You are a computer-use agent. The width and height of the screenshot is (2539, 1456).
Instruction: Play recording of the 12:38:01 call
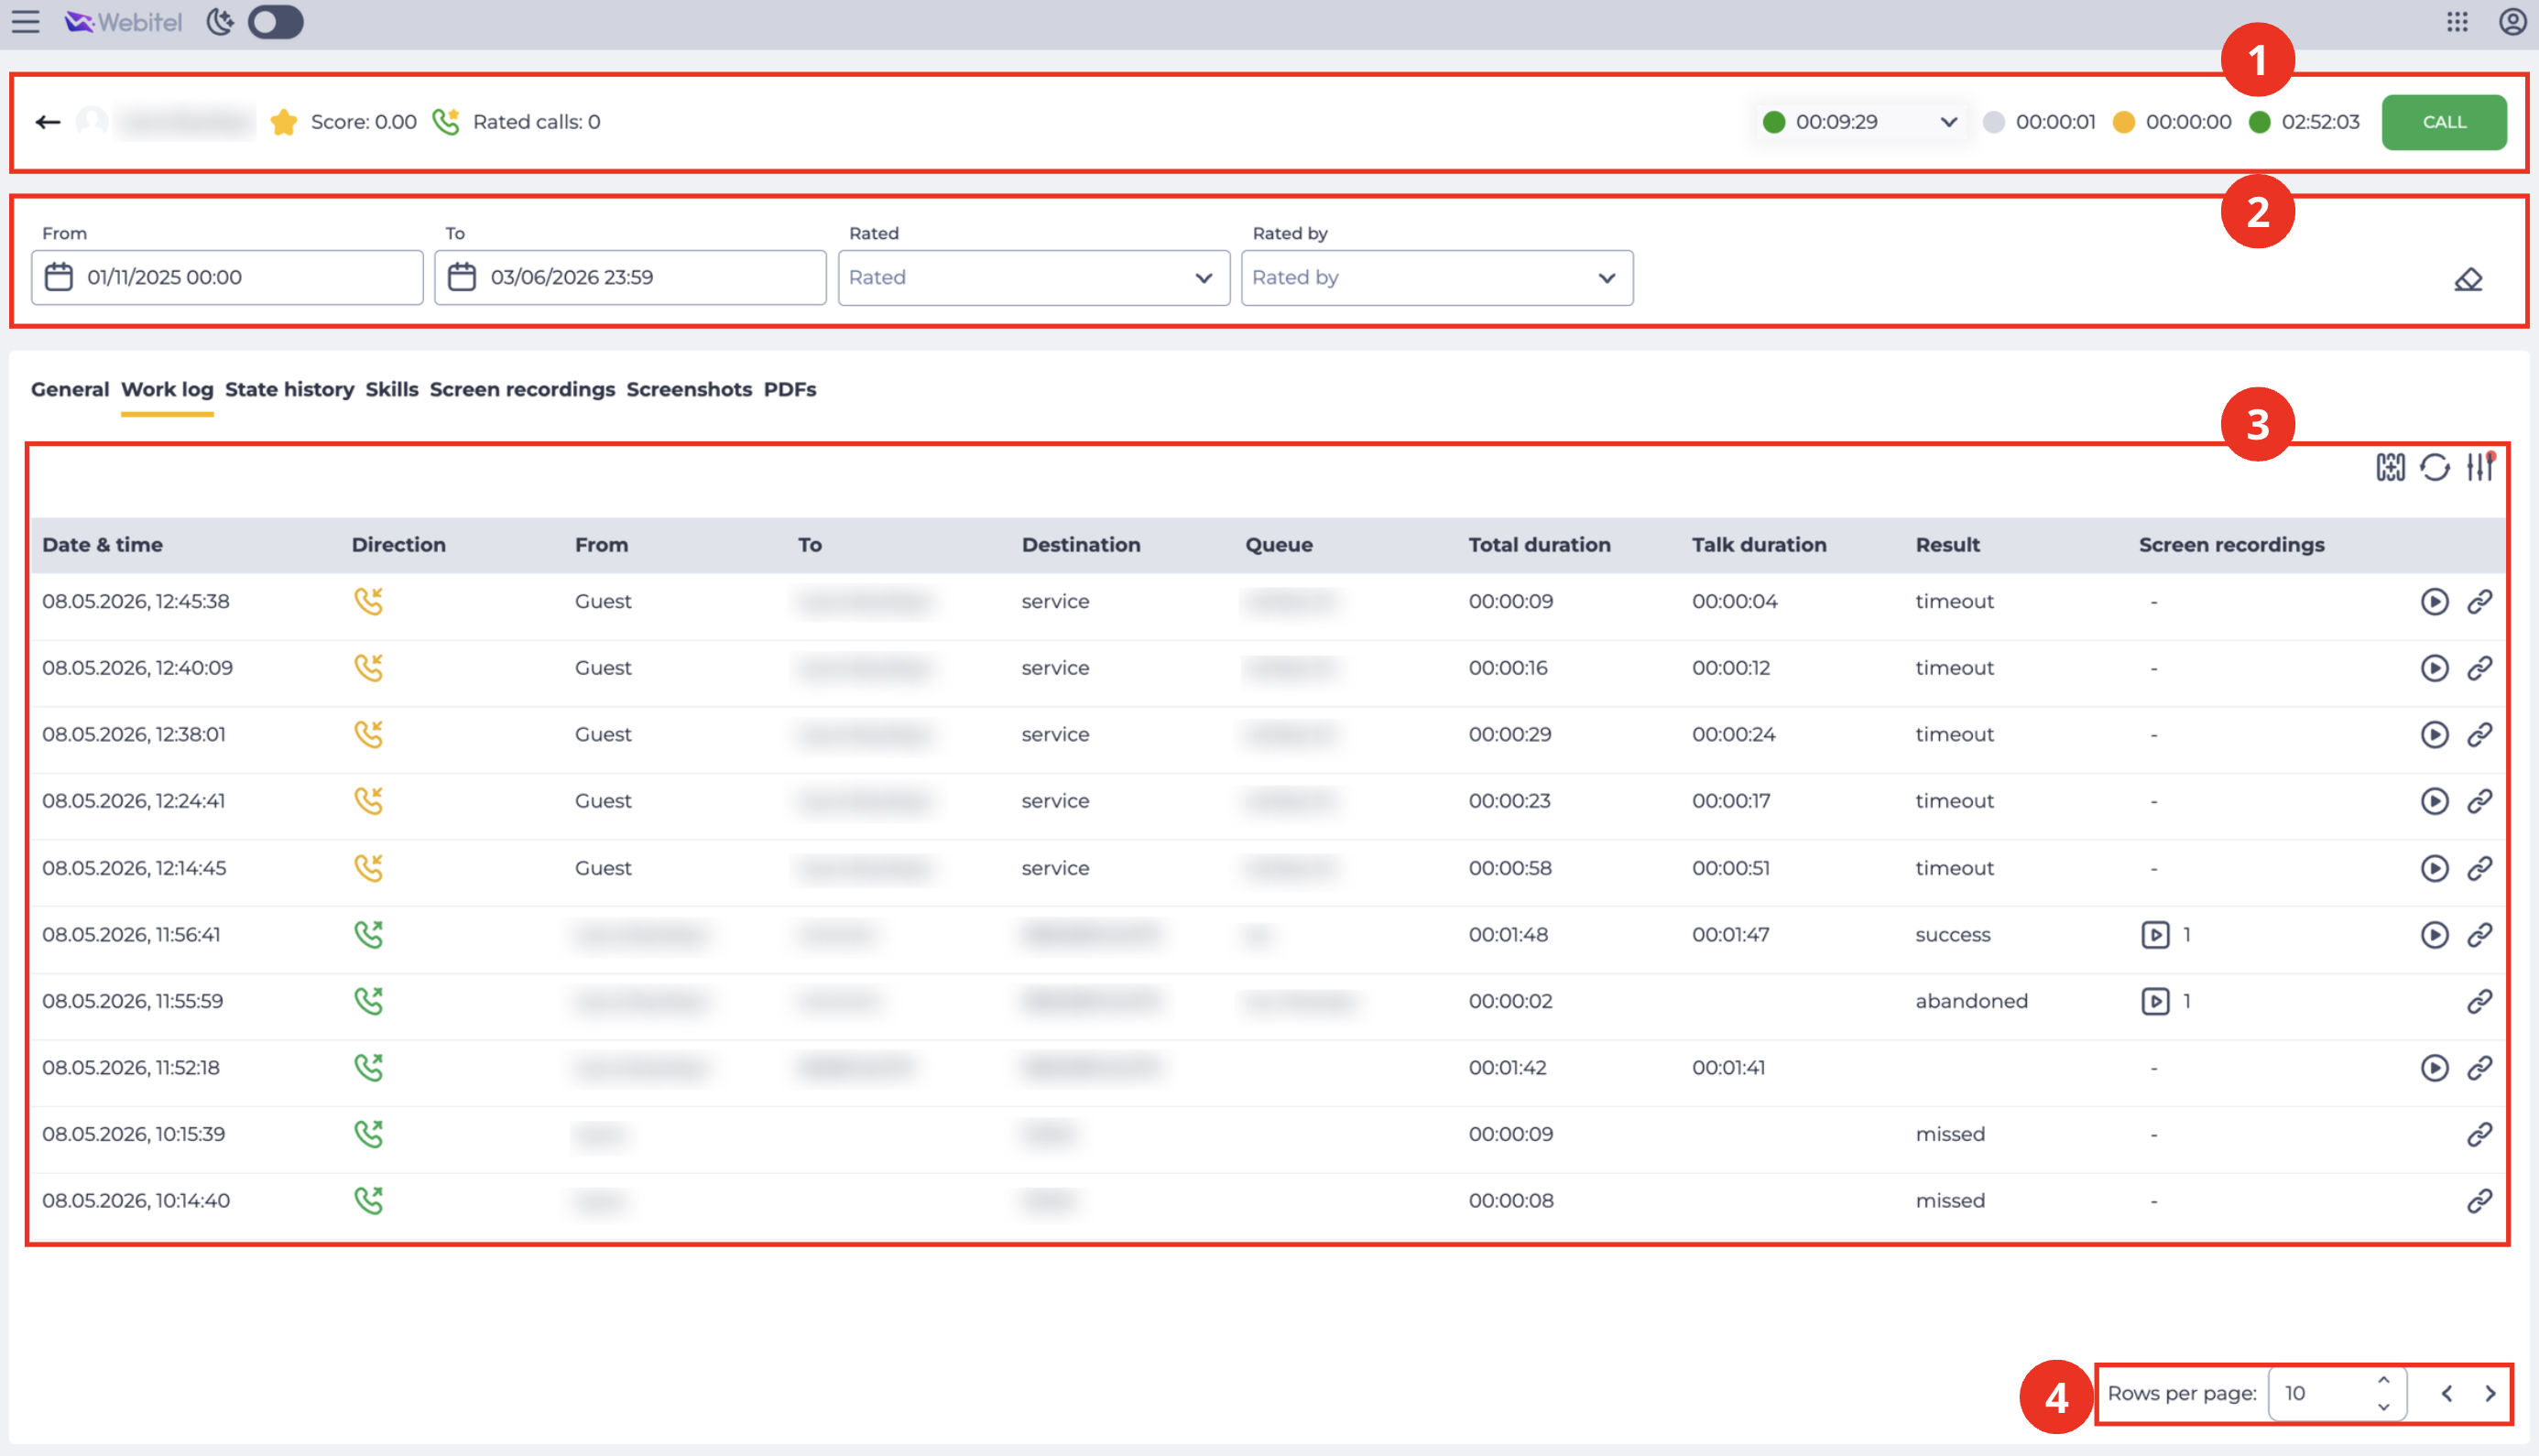tap(2434, 735)
